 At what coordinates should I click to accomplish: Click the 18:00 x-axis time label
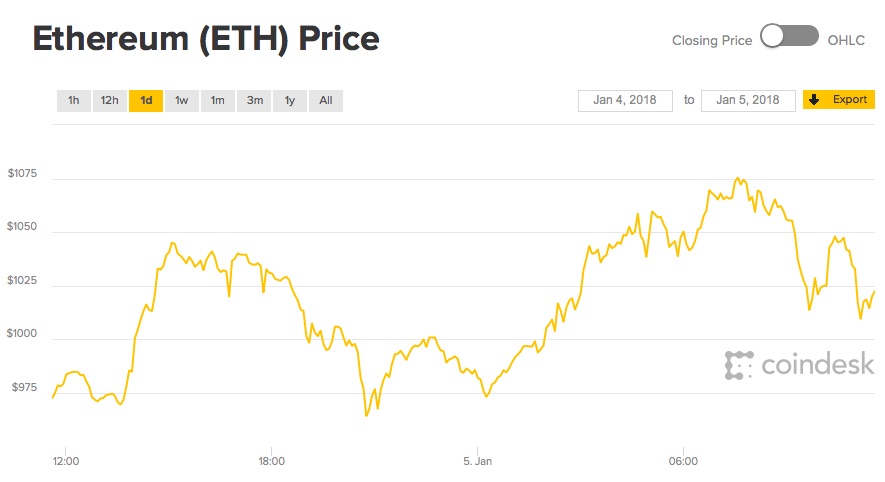tap(271, 461)
